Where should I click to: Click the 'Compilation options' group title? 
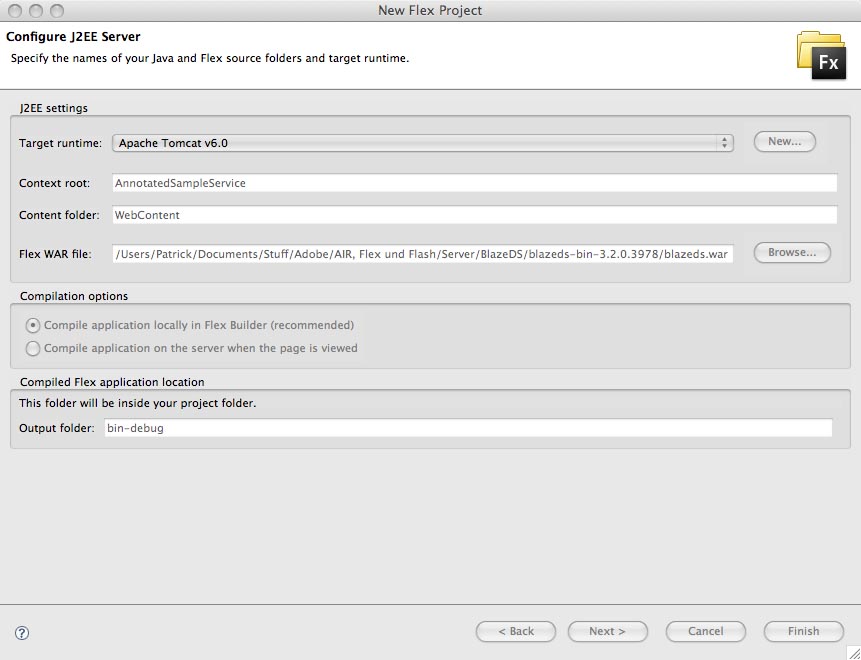click(74, 296)
